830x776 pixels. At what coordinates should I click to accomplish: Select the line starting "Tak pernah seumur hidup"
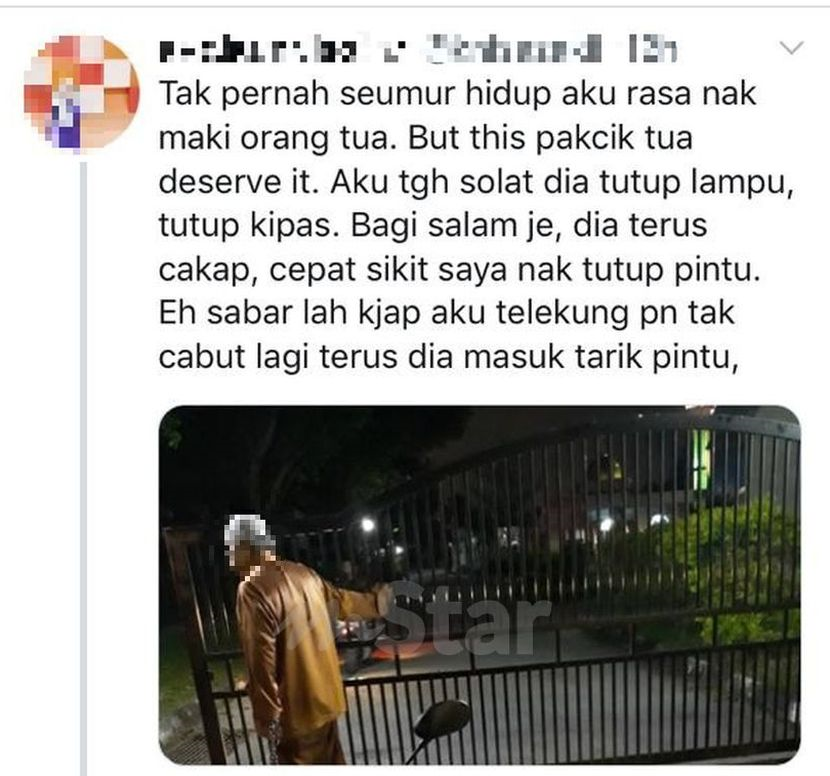[x=457, y=94]
